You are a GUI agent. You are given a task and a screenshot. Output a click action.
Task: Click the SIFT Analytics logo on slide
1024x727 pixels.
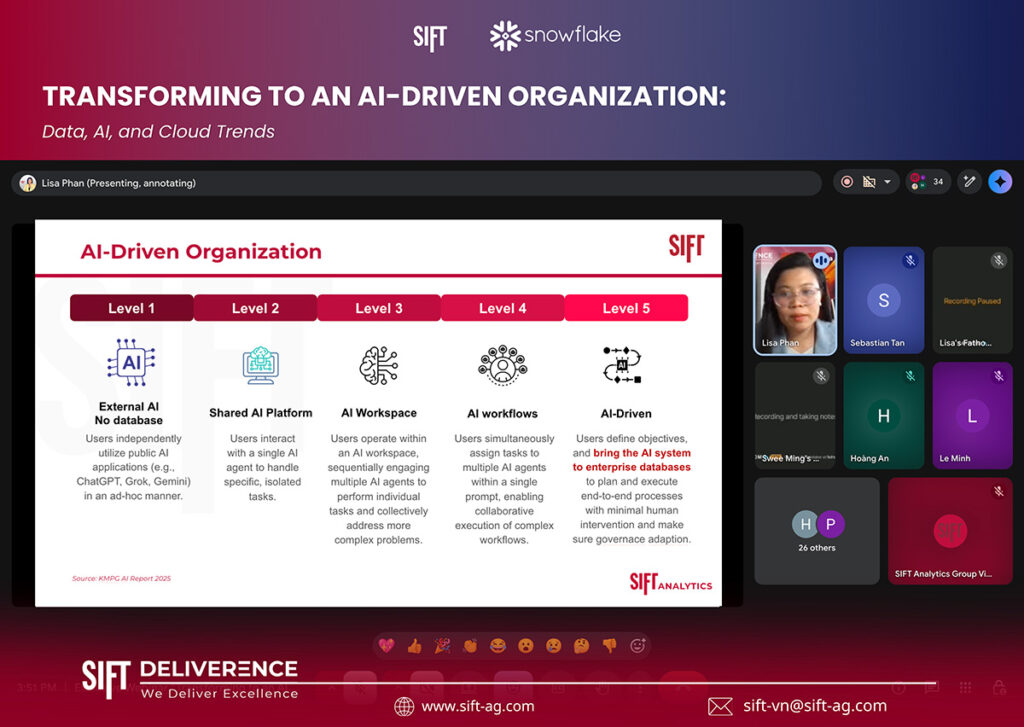pyautogui.click(x=671, y=583)
